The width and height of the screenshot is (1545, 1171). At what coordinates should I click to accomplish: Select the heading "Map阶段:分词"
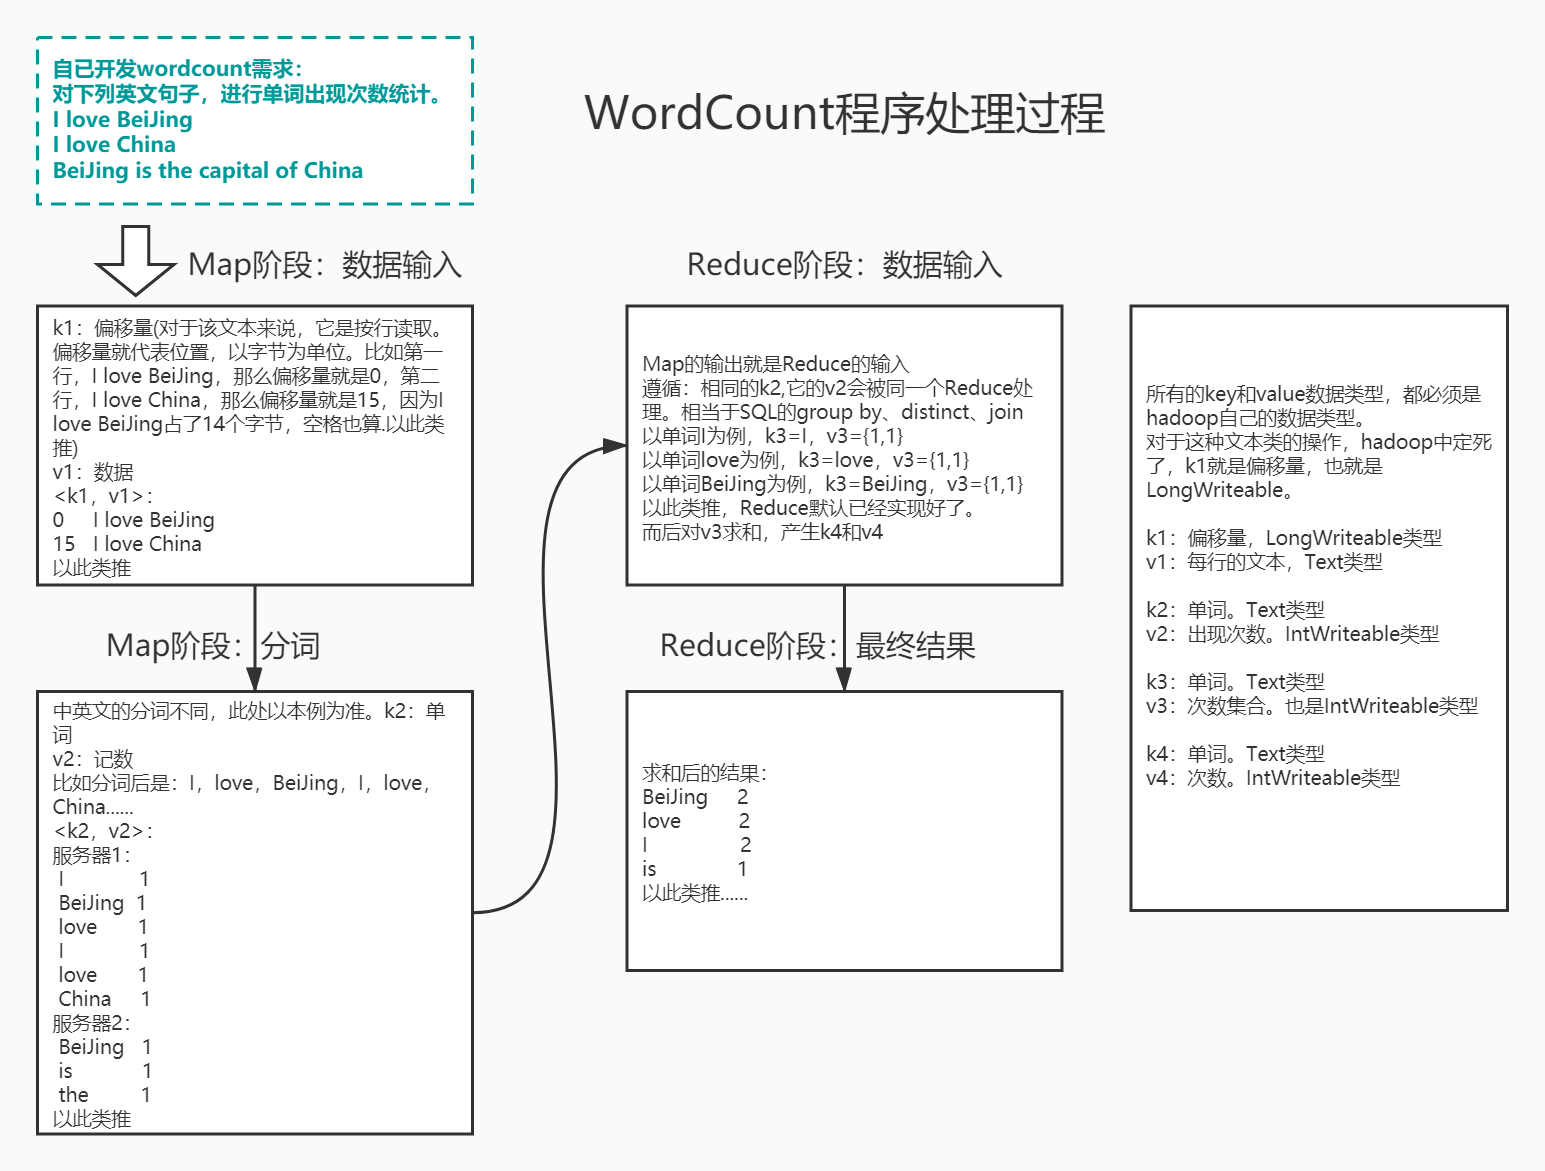click(x=213, y=646)
